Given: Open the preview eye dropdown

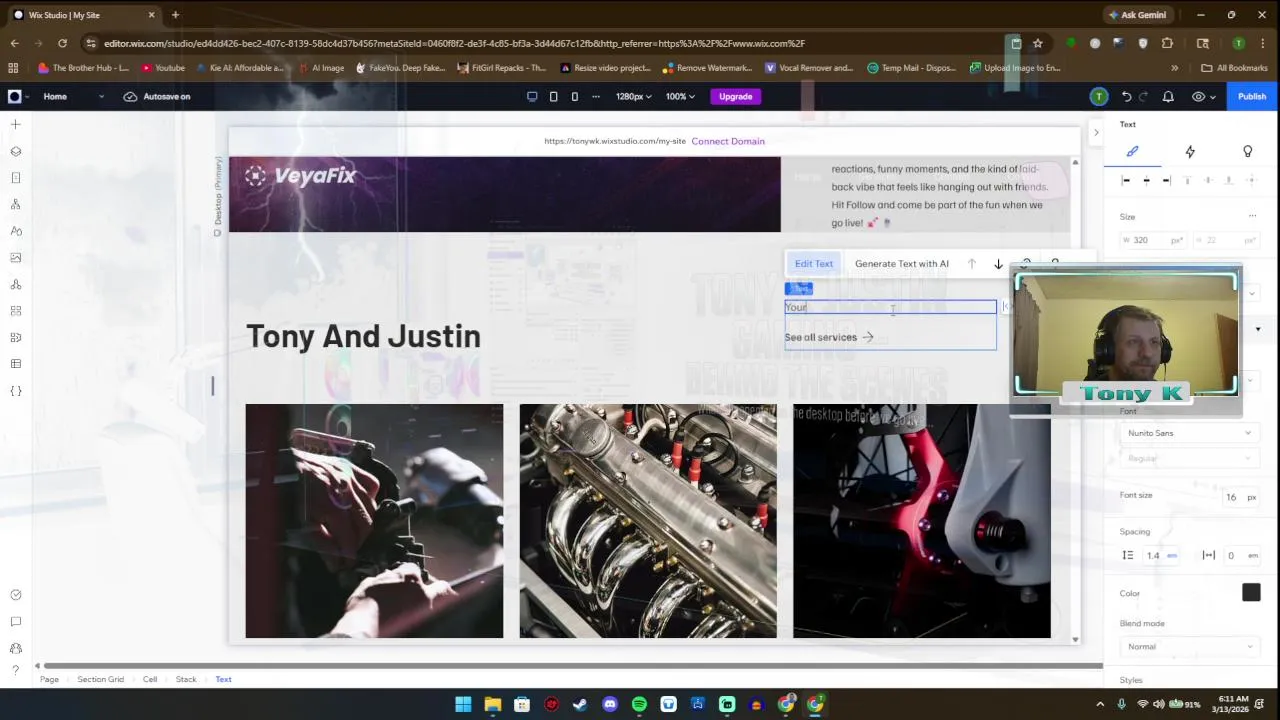Looking at the screenshot, I should pyautogui.click(x=1204, y=96).
